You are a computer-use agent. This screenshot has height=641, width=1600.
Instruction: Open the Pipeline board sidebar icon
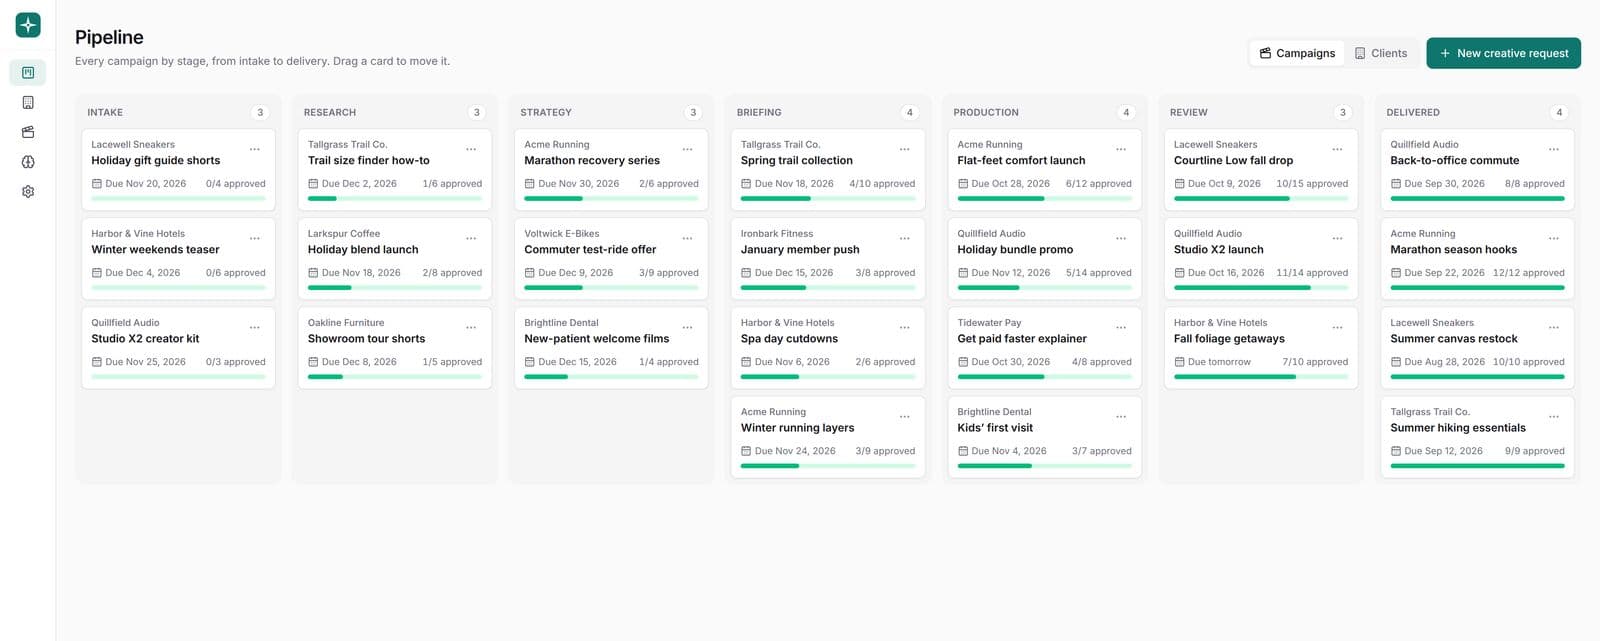28,72
